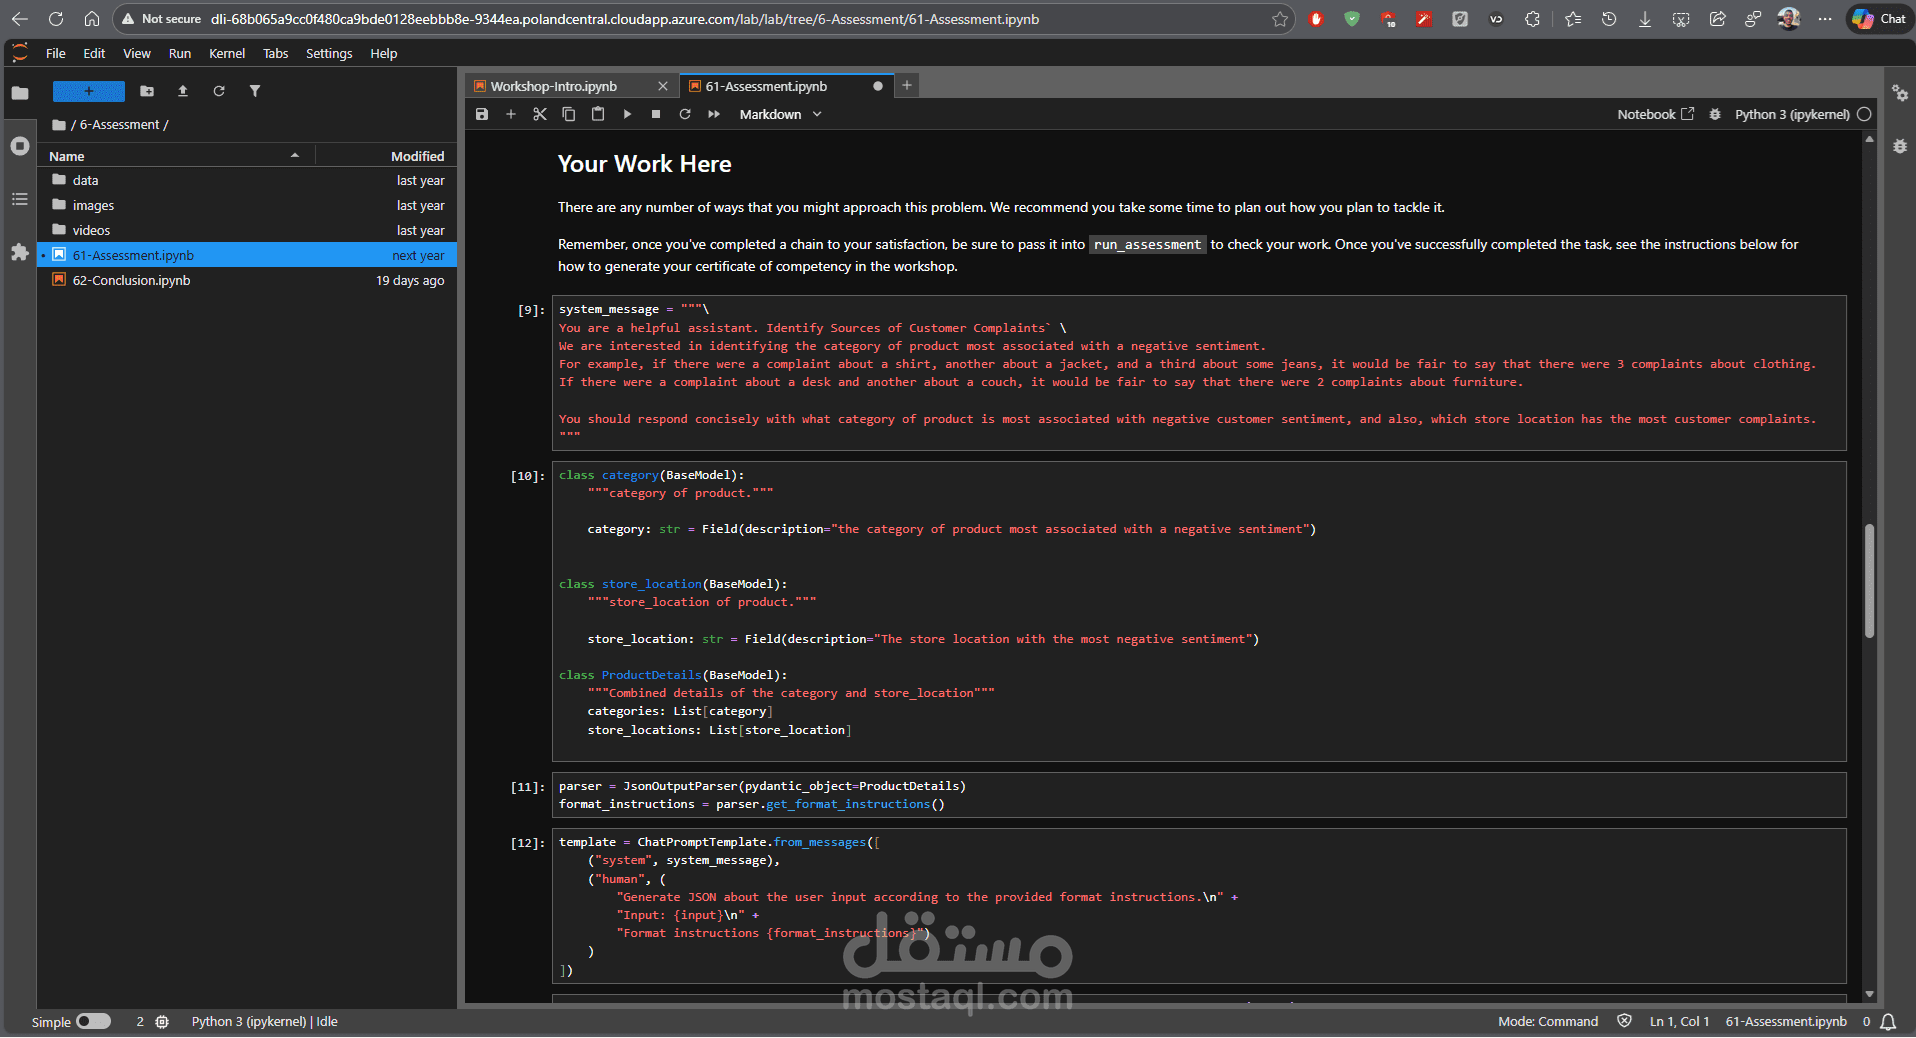Click the ChatPromptTemplate code cell
The image size is (1916, 1038).
coord(1199,906)
